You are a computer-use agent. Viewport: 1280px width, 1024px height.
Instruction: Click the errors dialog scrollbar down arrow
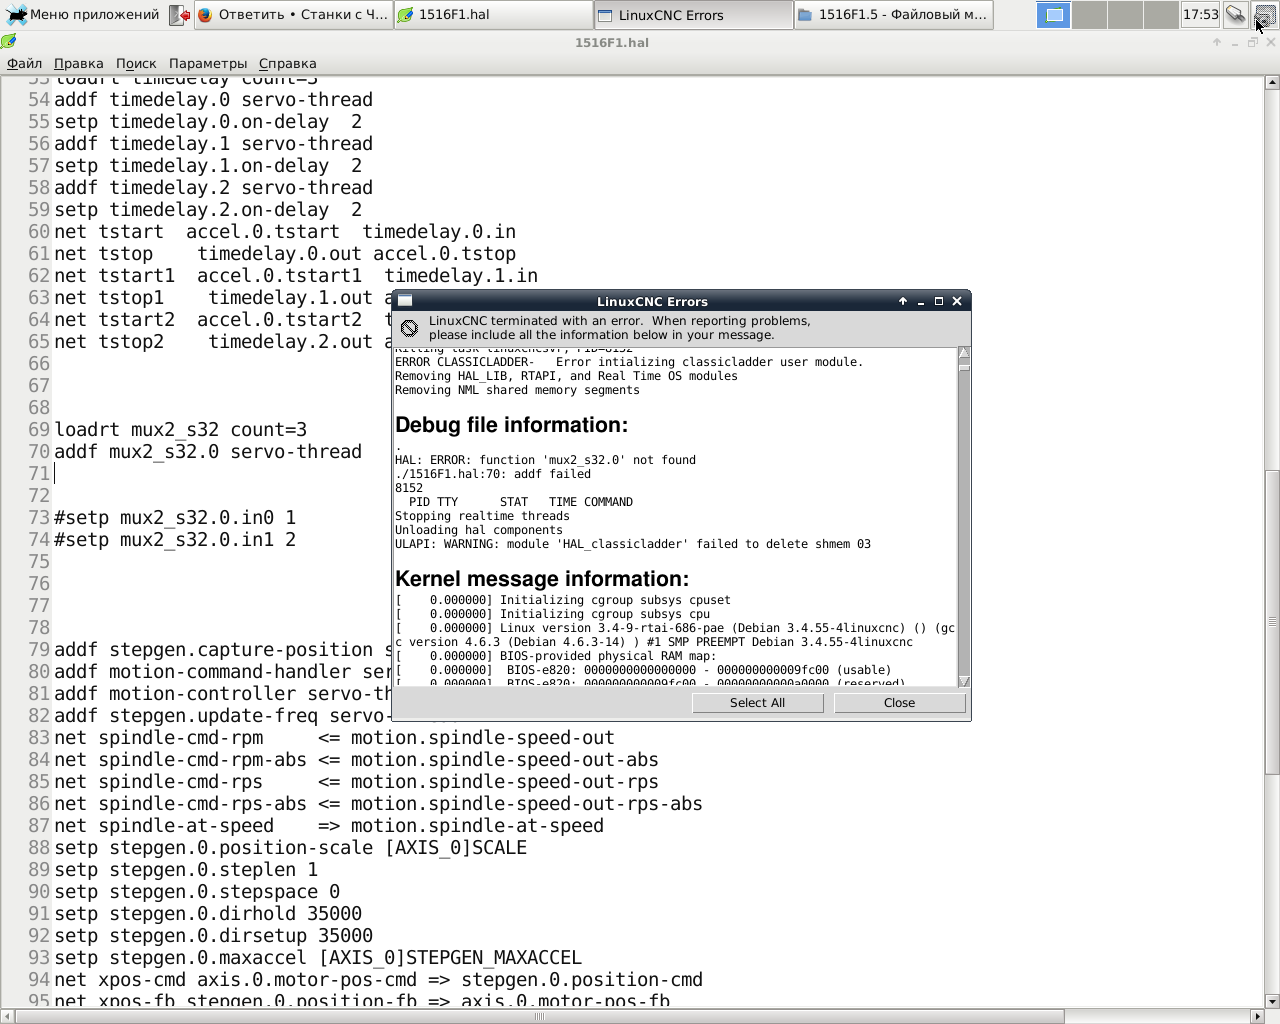click(x=964, y=681)
